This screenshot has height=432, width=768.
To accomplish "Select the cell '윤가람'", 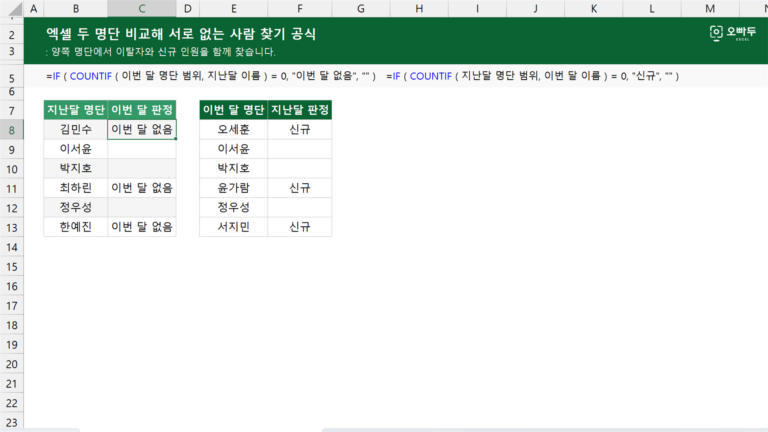I will point(234,188).
